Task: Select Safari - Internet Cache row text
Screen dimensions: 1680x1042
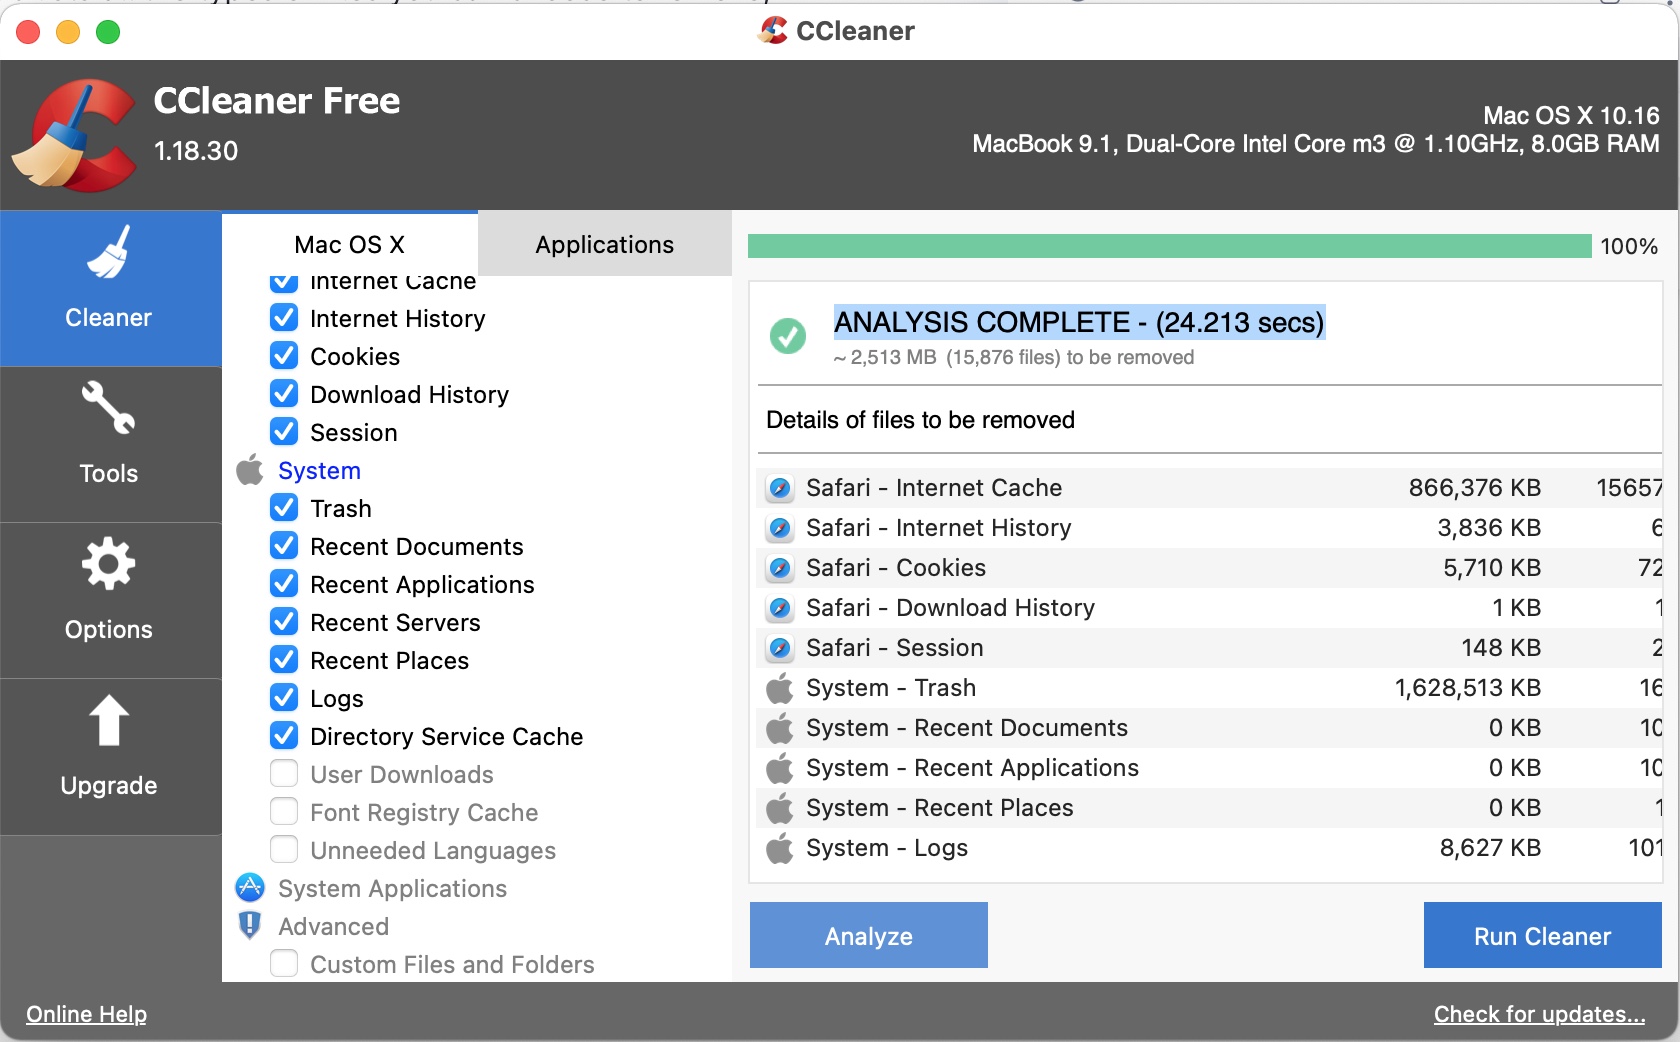Action: click(934, 488)
